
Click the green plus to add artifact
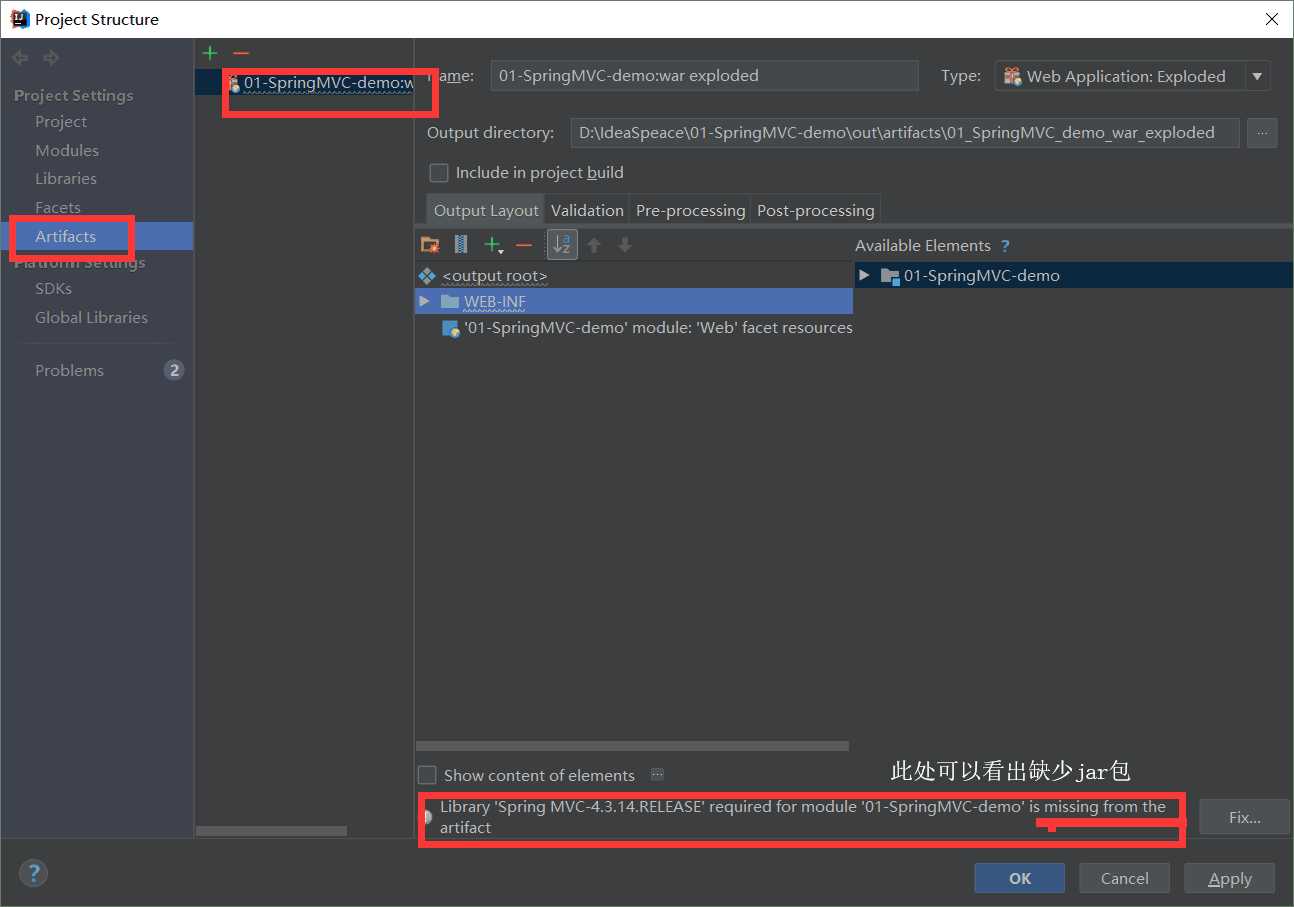click(209, 53)
